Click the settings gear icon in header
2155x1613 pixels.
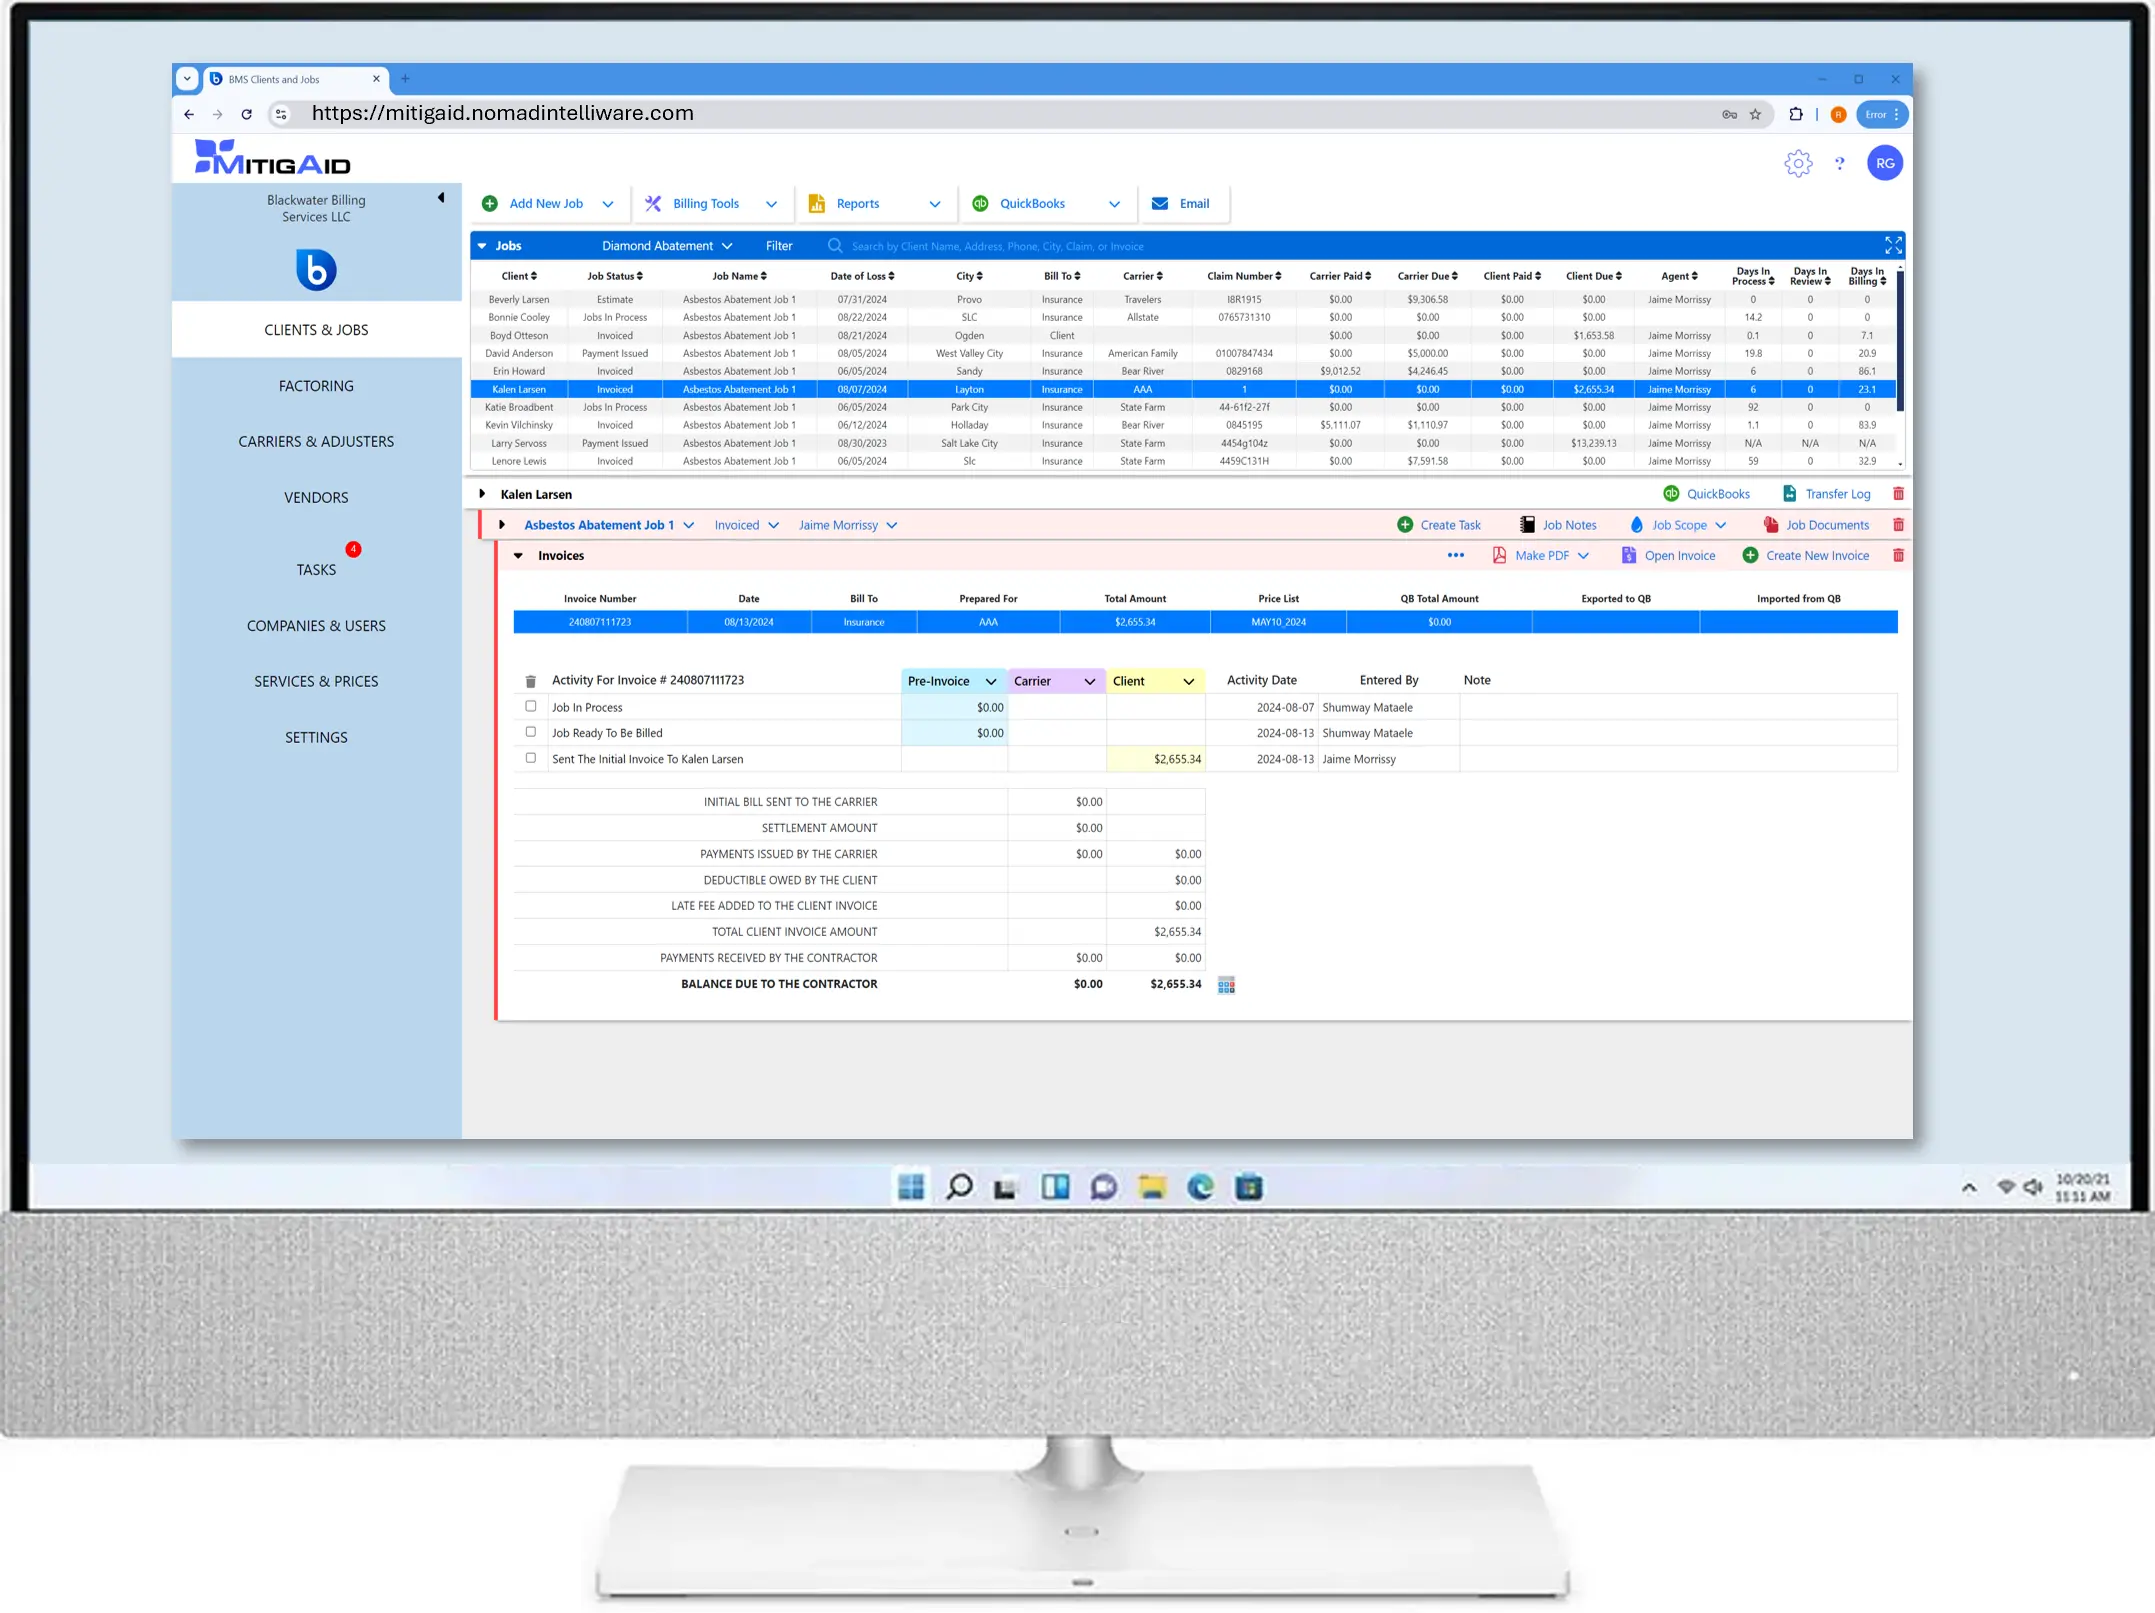click(x=1797, y=163)
